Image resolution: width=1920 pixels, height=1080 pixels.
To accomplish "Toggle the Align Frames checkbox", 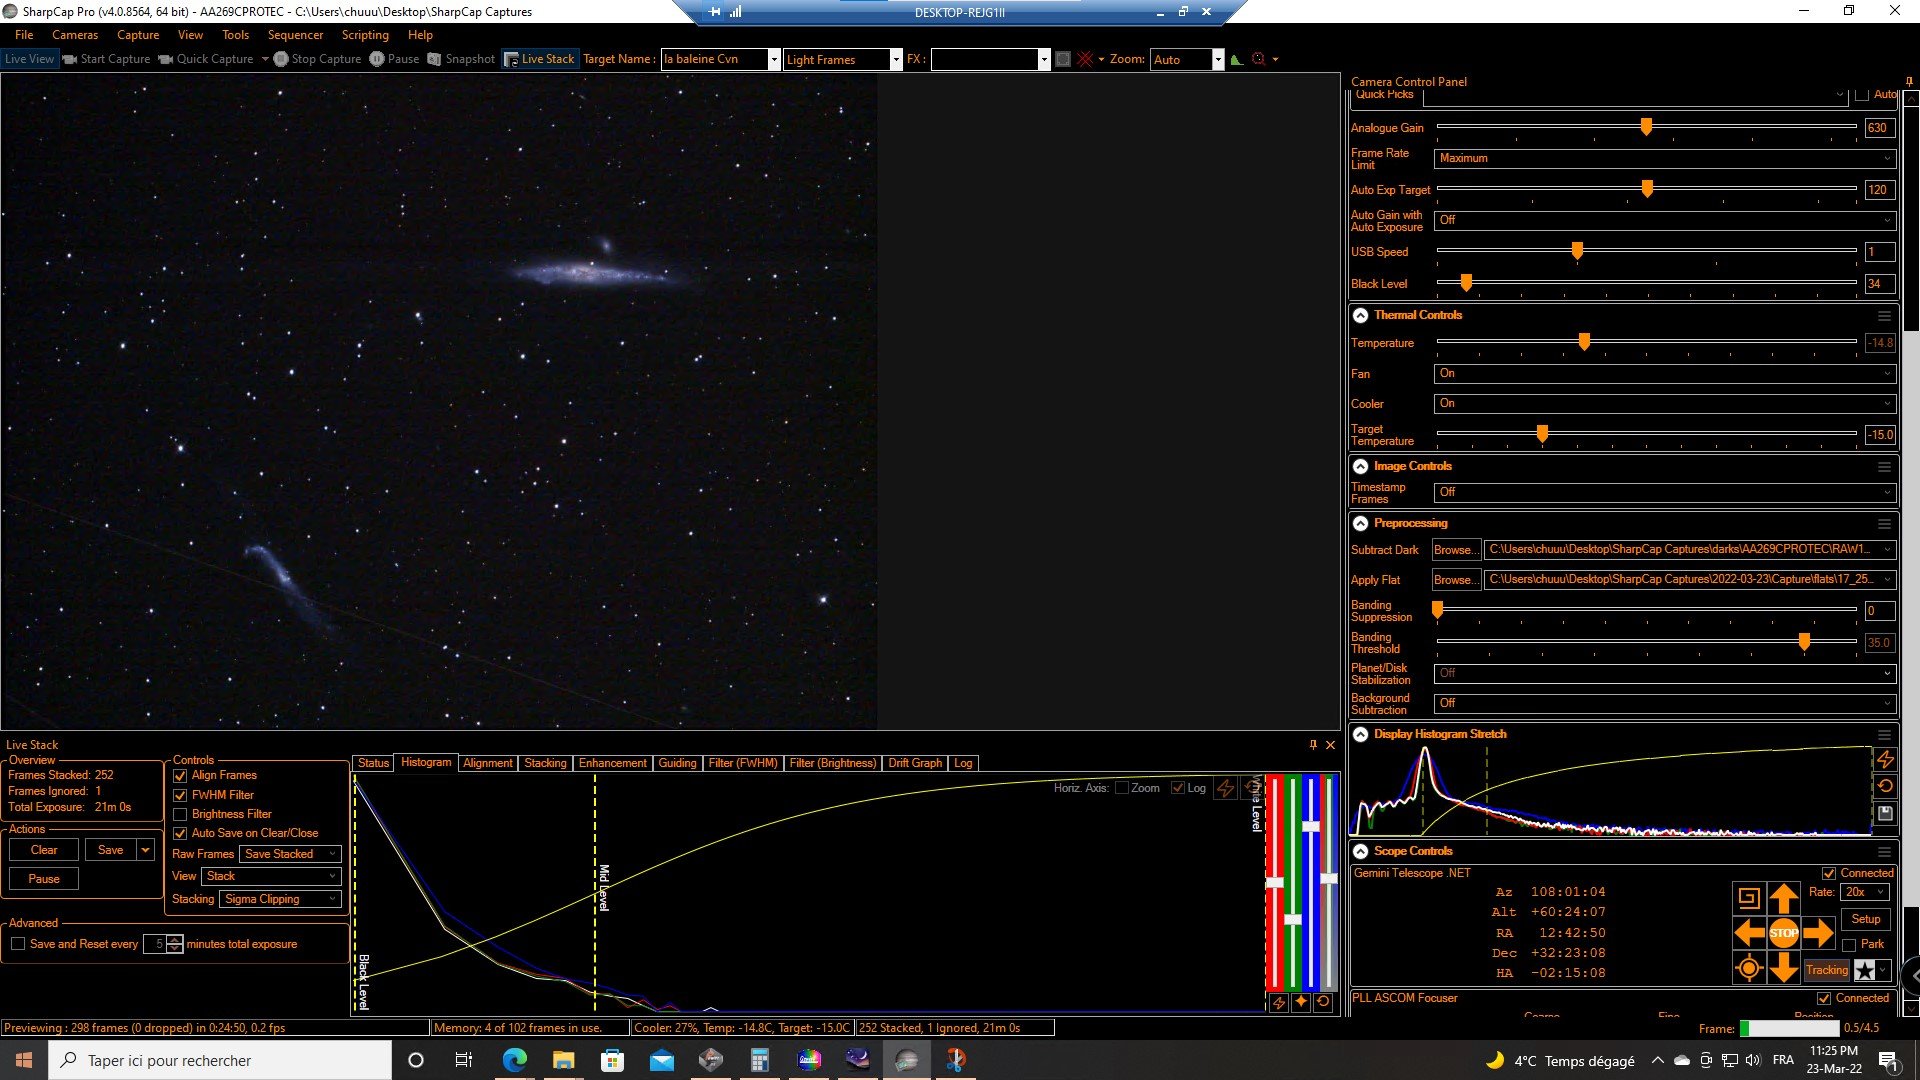I will (x=180, y=776).
